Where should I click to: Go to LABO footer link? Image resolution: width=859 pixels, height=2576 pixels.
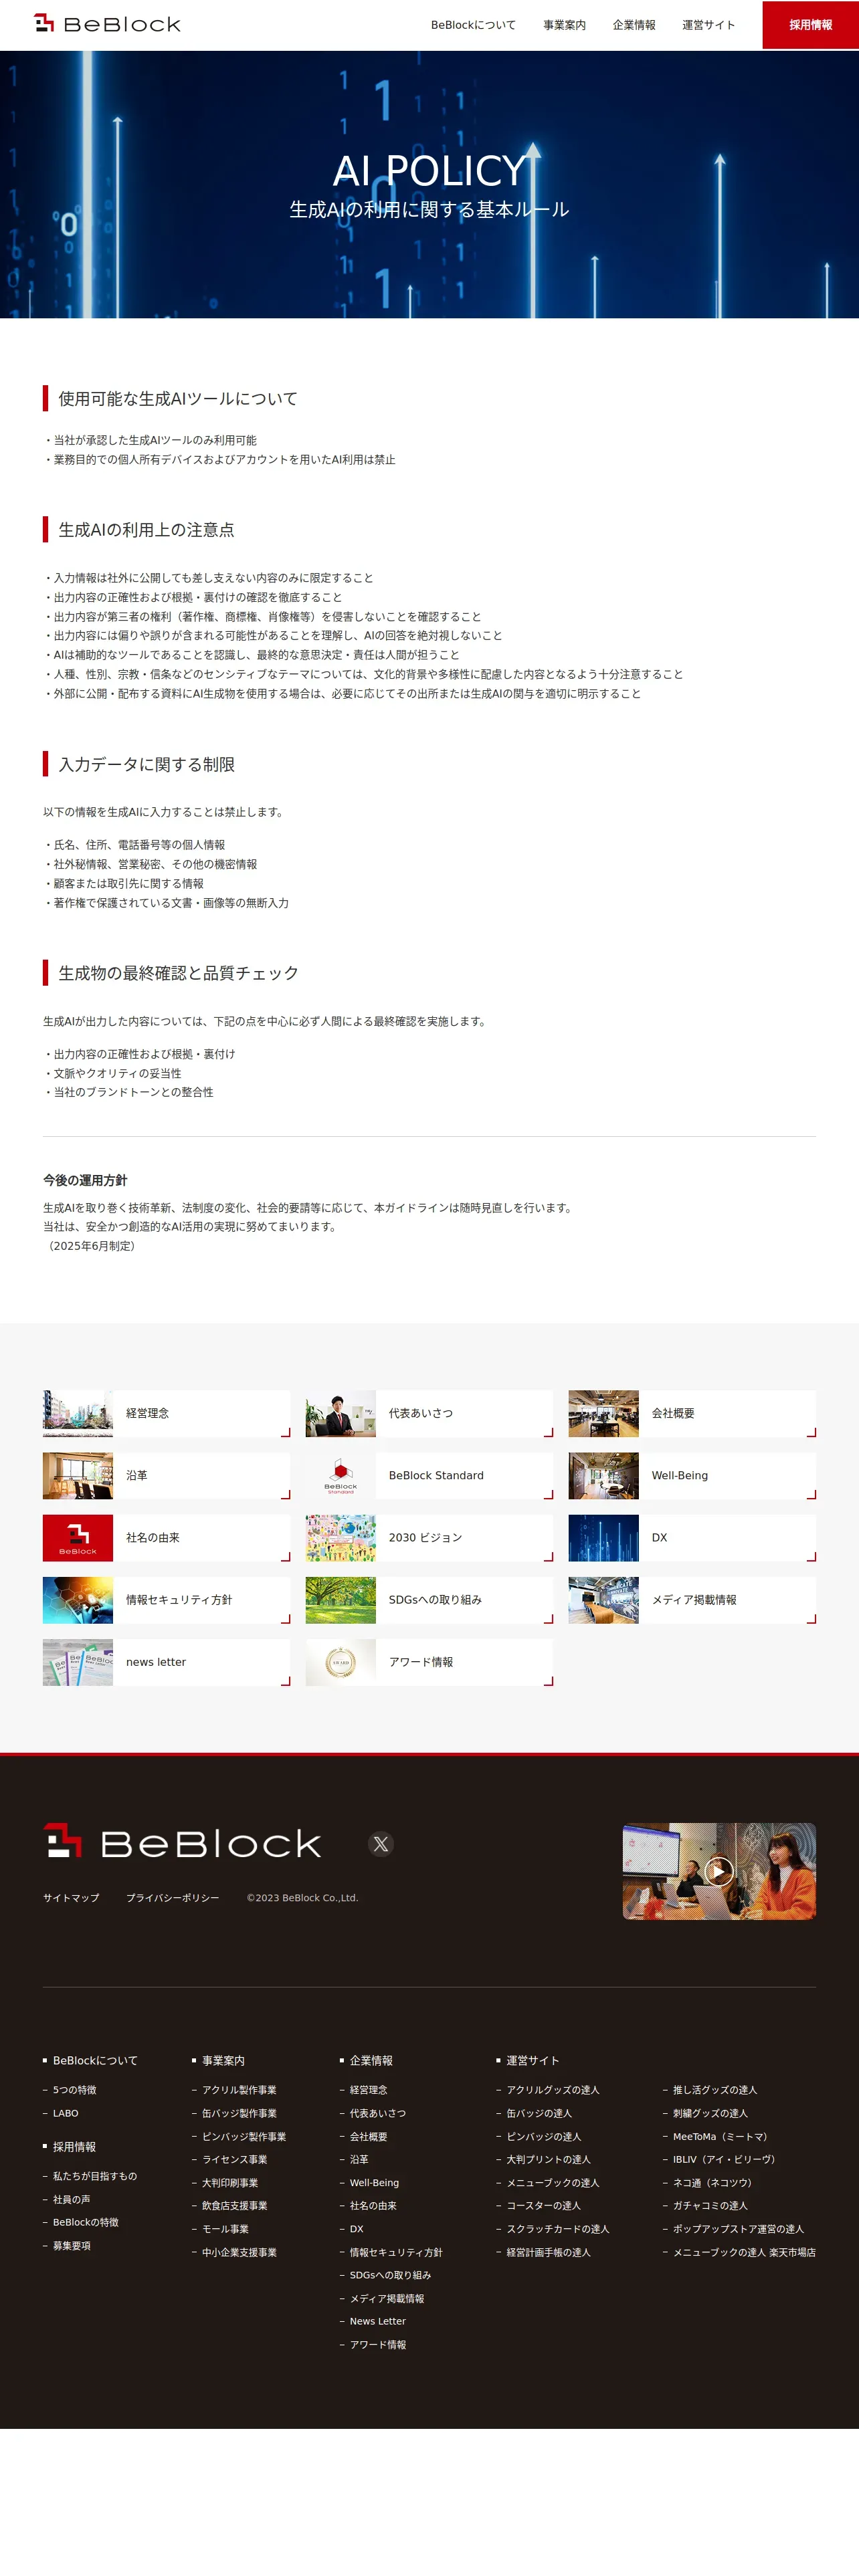pos(65,2113)
